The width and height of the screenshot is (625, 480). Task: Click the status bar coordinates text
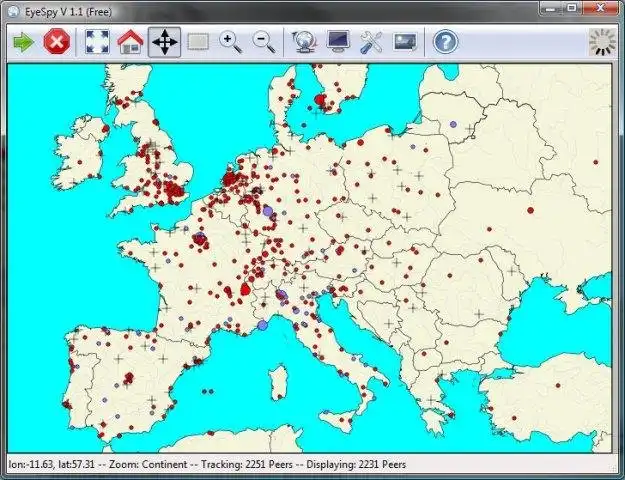[207, 465]
